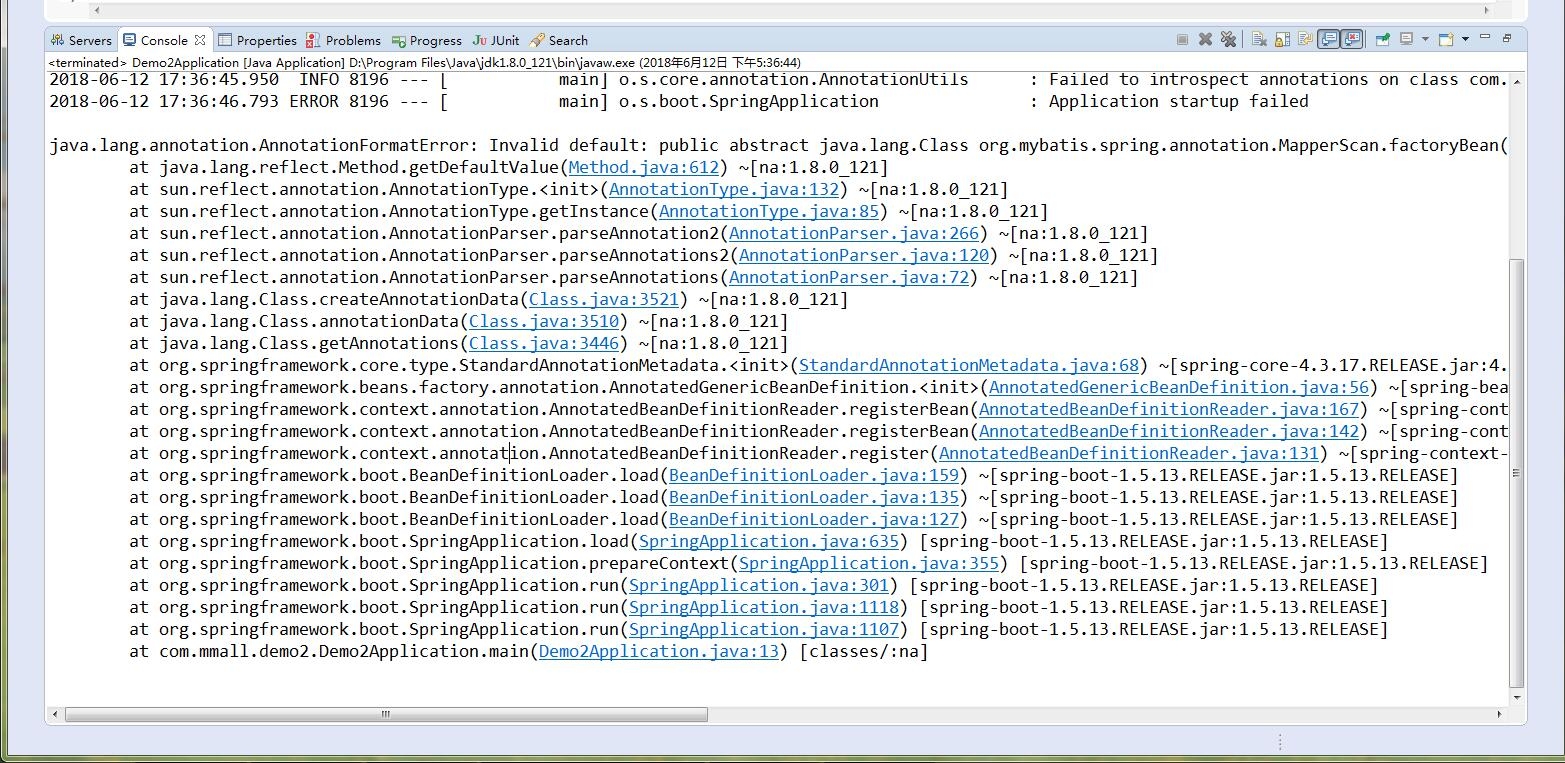This screenshot has width=1565, height=763.
Task: Click the 'Application startup failed' error message
Action: click(1178, 101)
